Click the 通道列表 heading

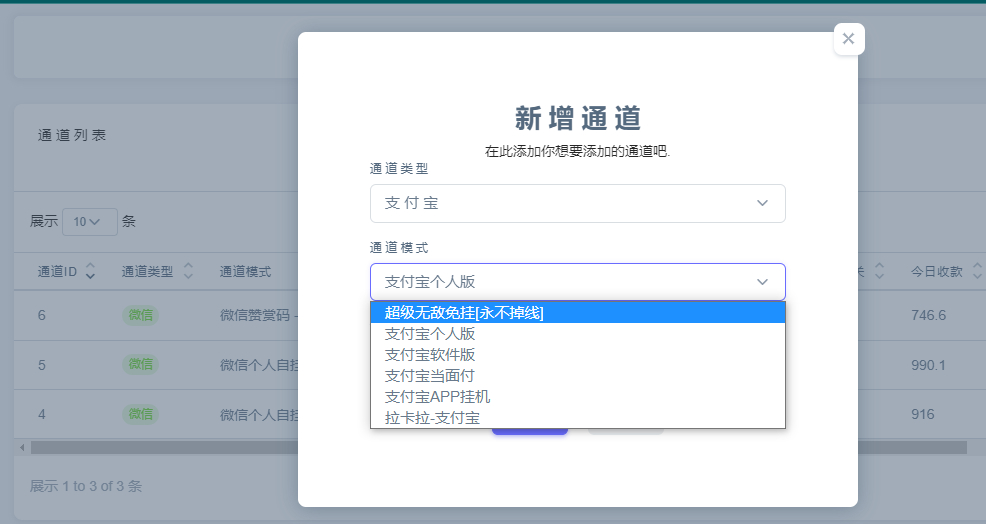[x=72, y=135]
